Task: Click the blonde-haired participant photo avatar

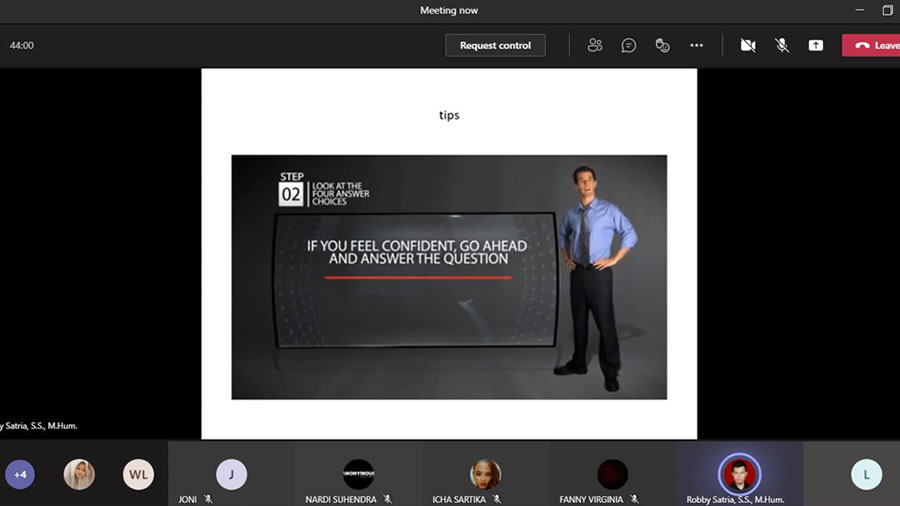Action: pos(79,474)
